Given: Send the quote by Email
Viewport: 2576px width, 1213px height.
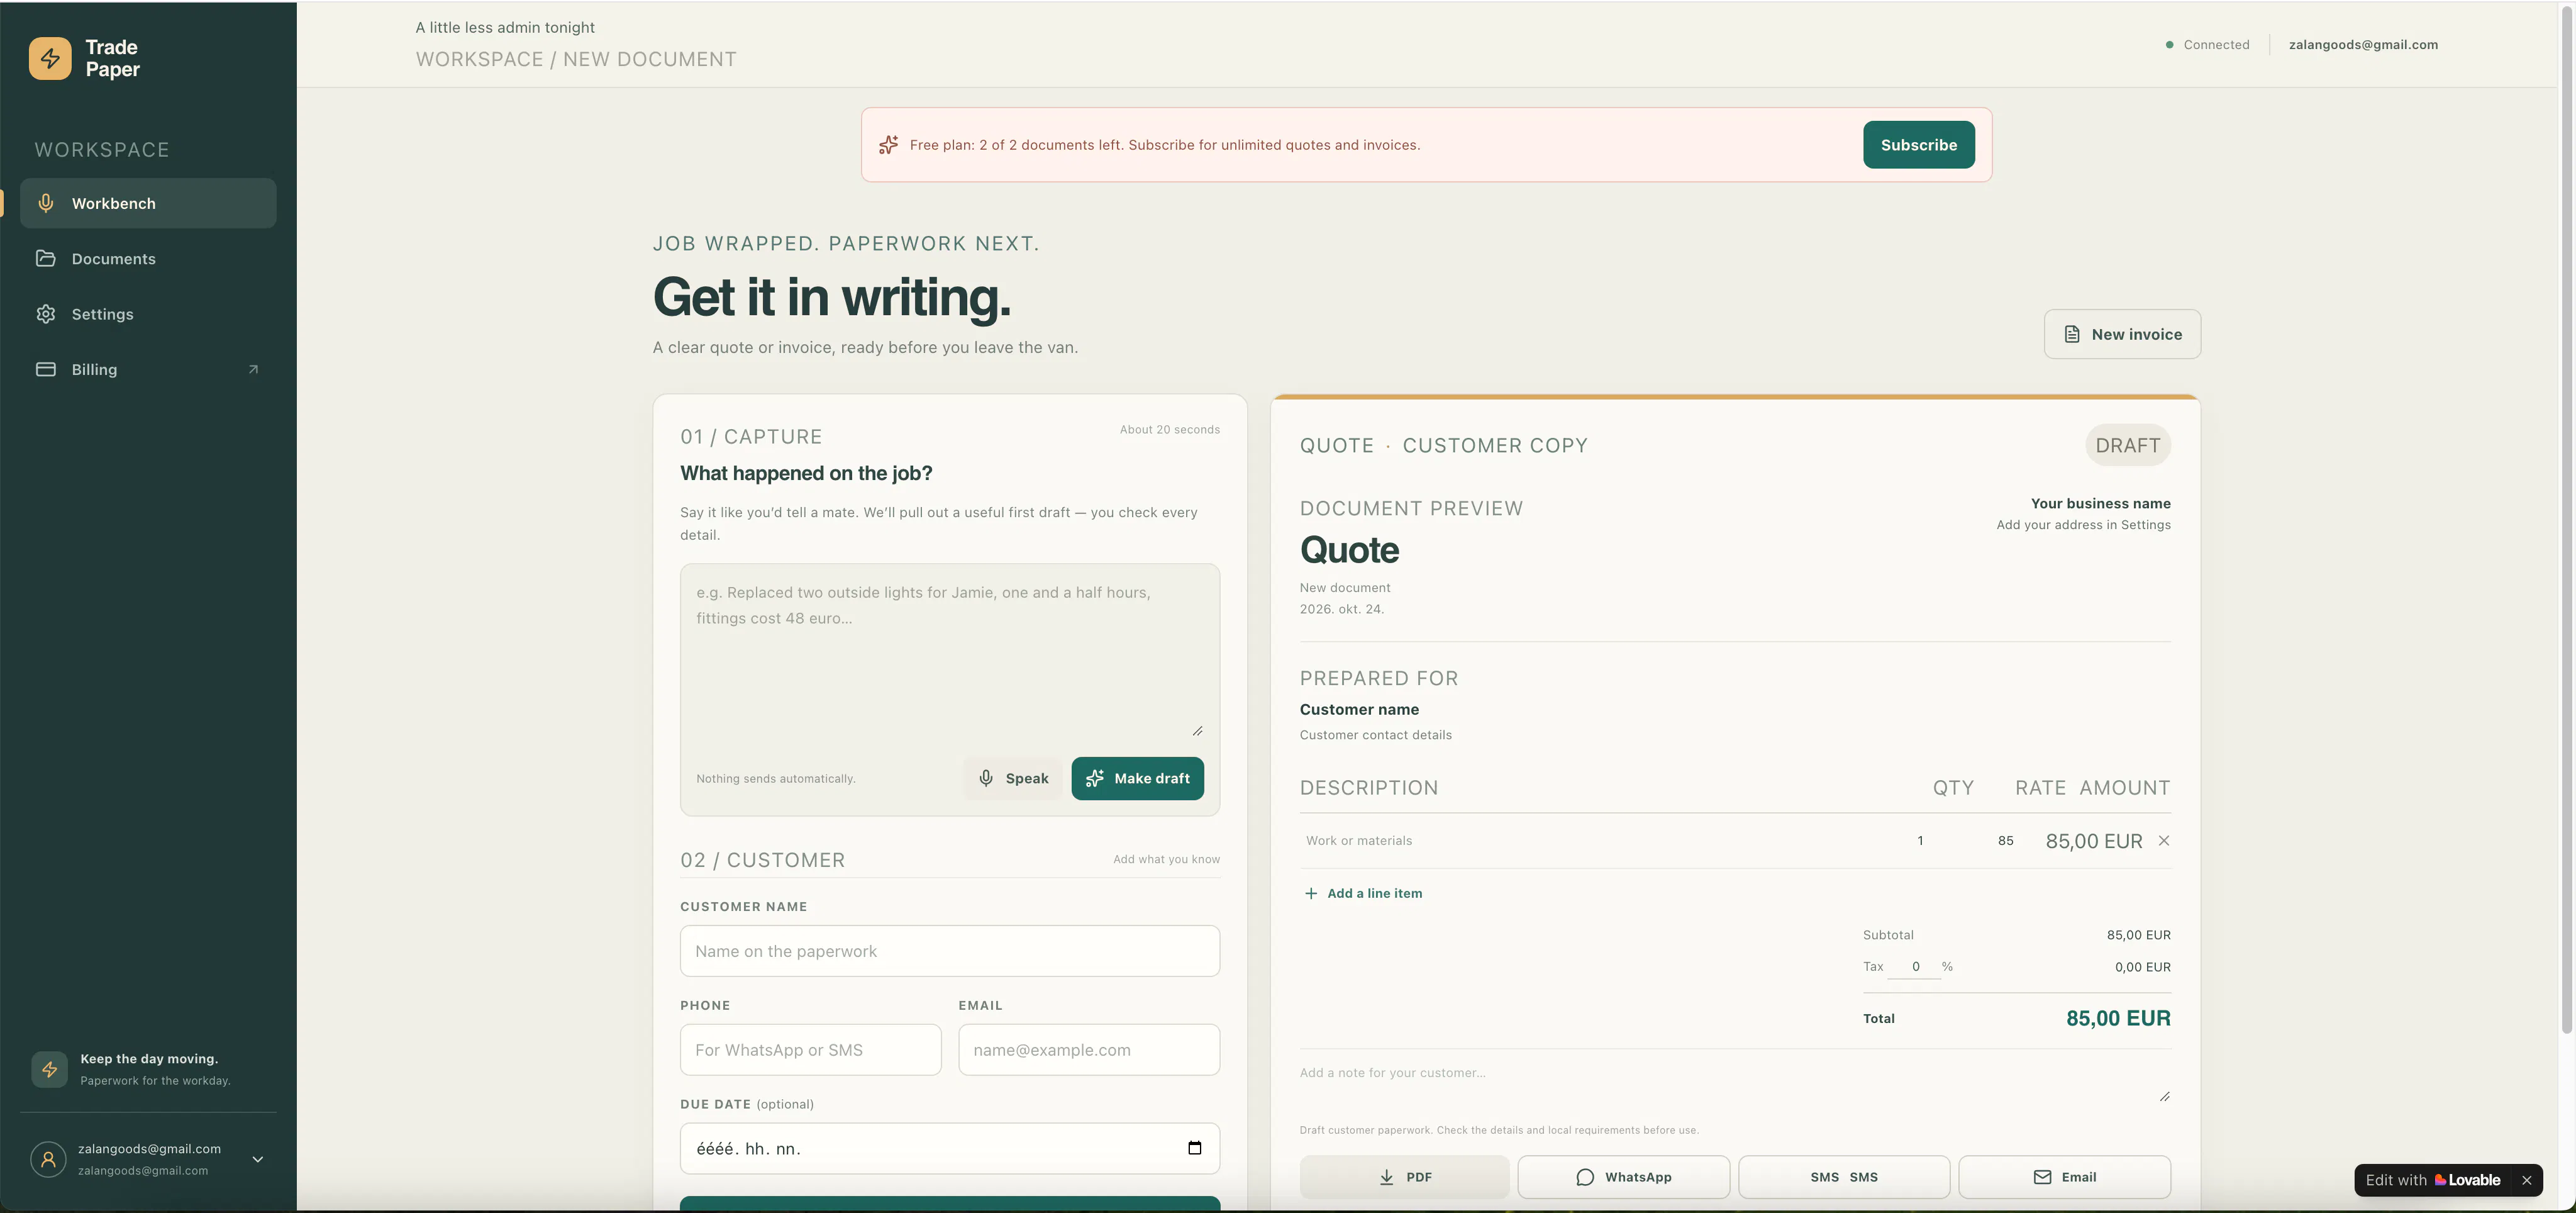Looking at the screenshot, I should click(x=2064, y=1177).
